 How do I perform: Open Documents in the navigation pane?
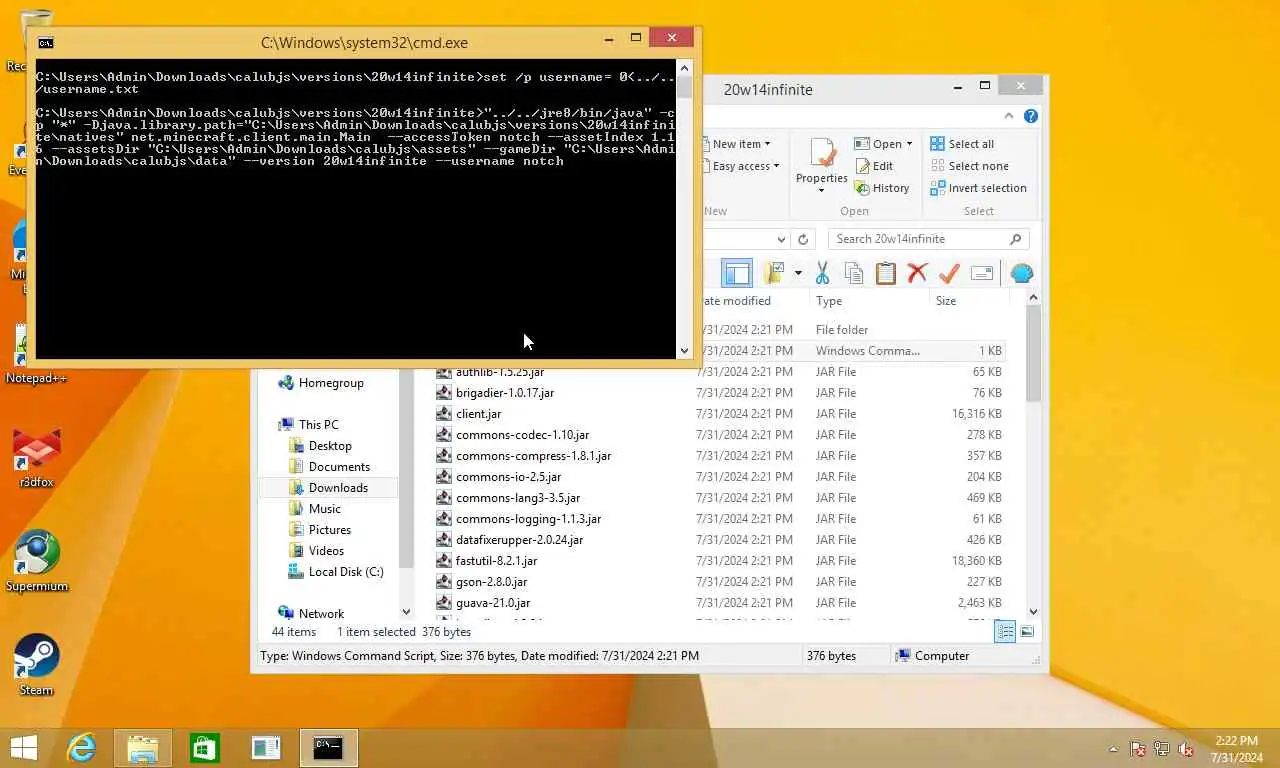click(339, 467)
